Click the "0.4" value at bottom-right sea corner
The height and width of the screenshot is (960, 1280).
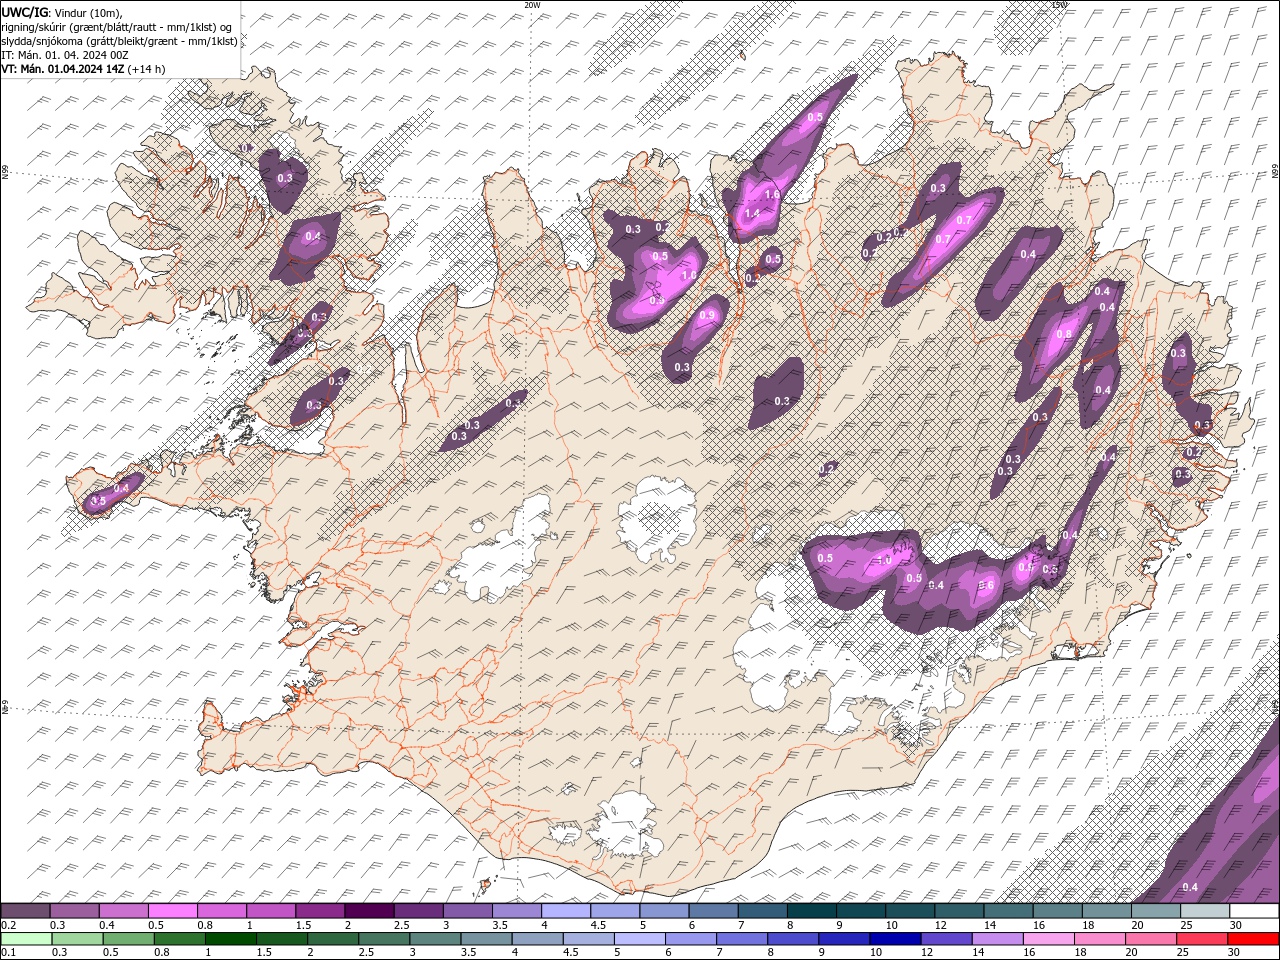click(x=1190, y=888)
